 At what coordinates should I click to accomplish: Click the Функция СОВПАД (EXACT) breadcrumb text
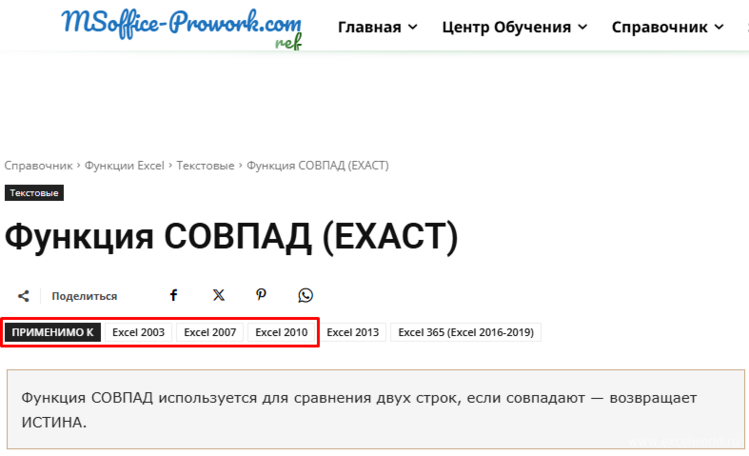[x=318, y=166]
